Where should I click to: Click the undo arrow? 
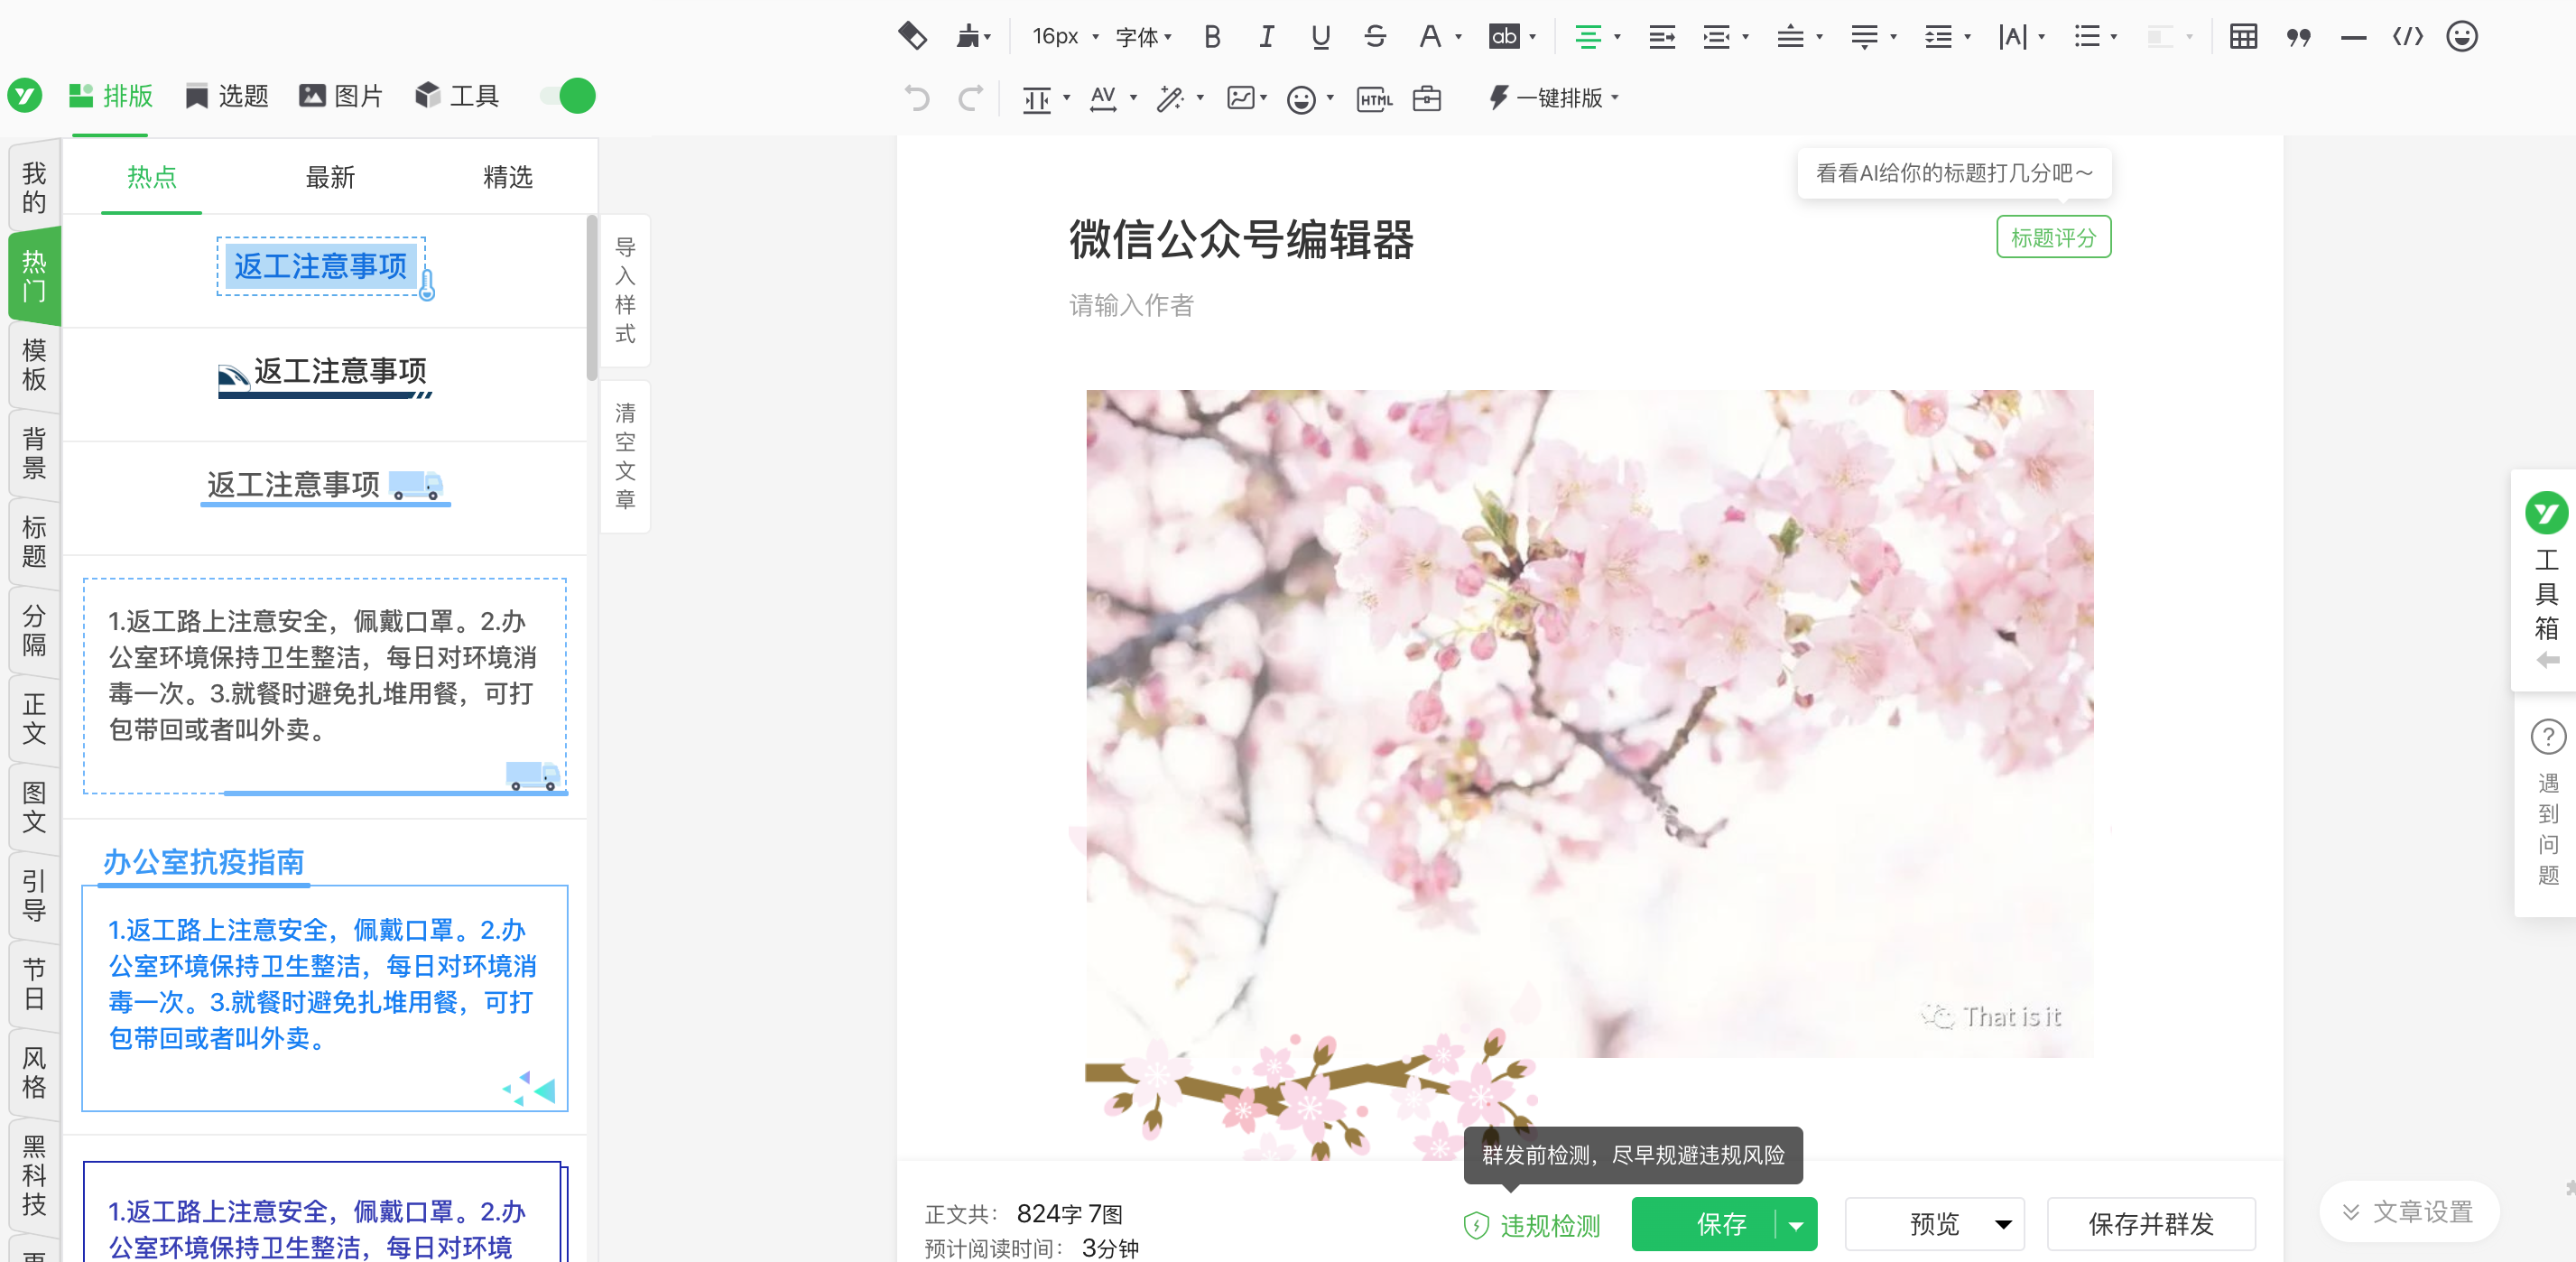916,98
